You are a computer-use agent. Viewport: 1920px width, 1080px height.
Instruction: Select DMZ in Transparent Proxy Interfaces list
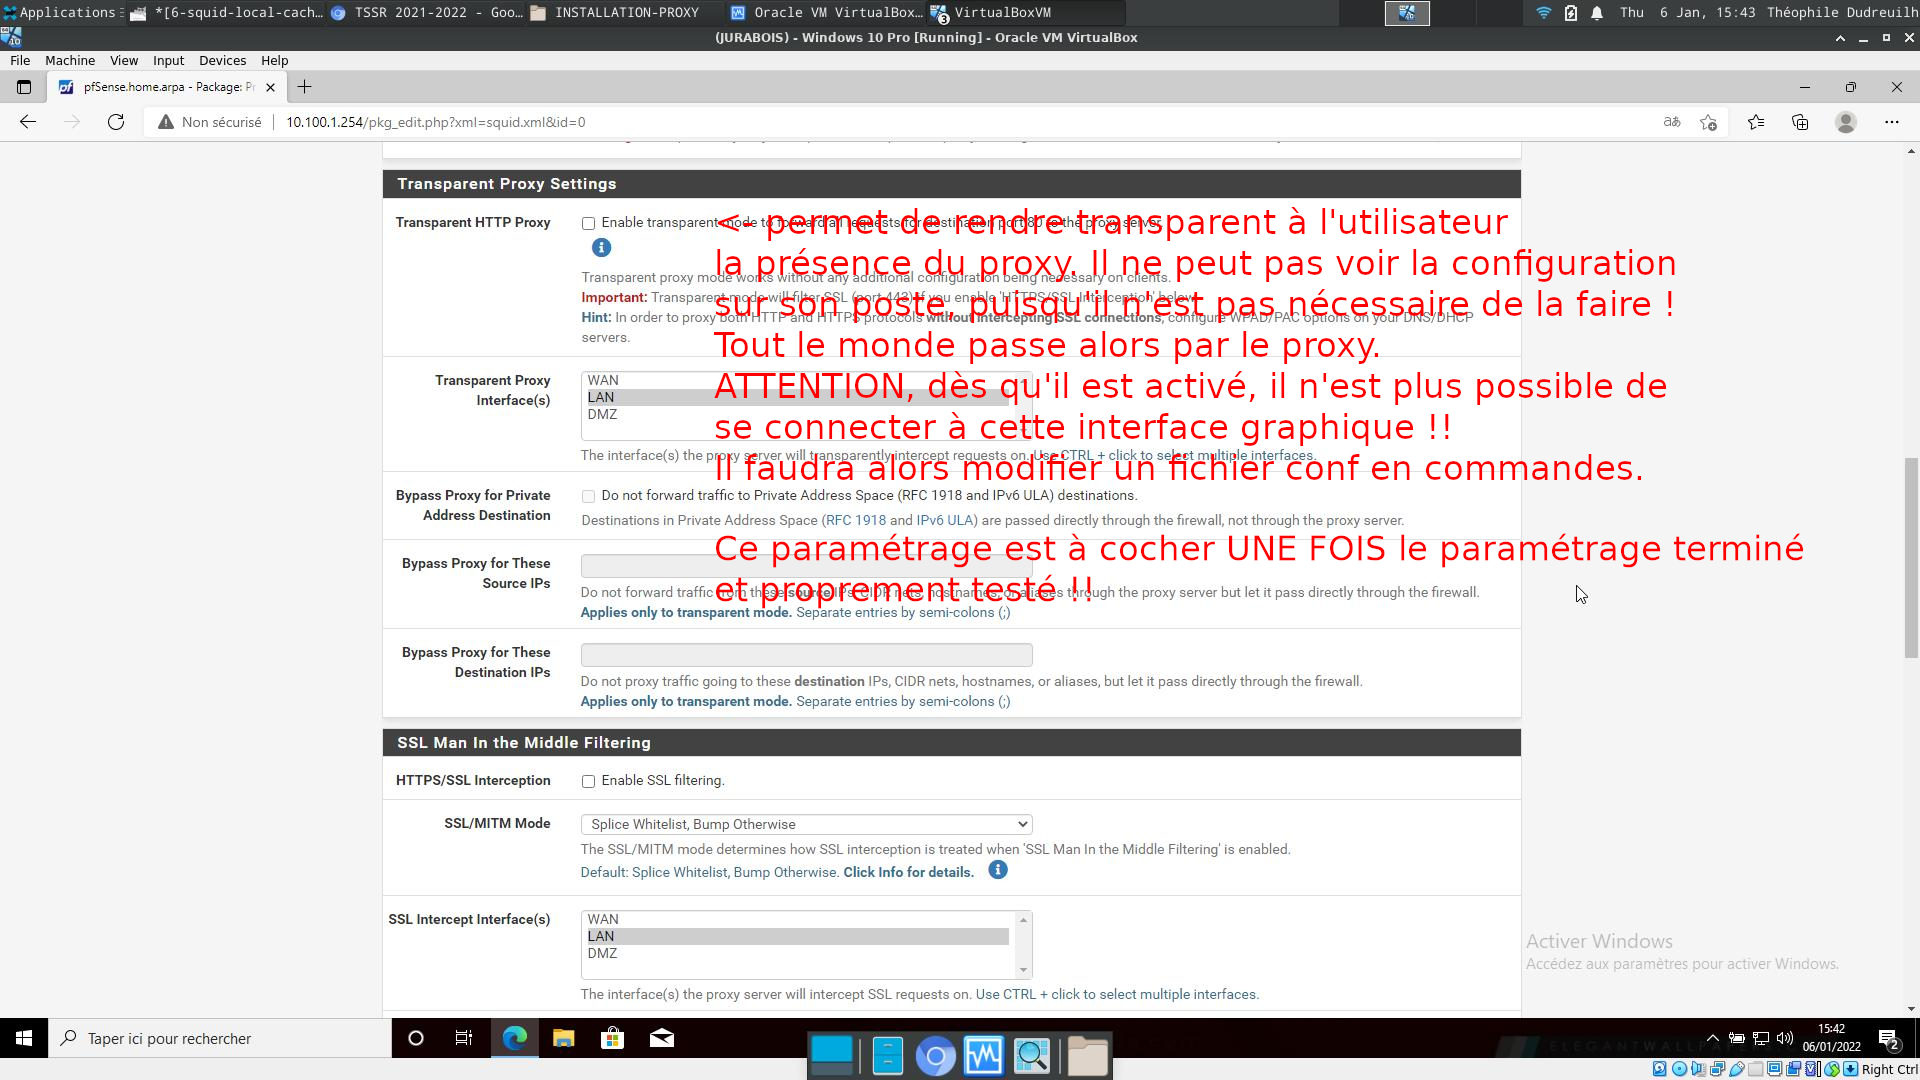point(603,414)
